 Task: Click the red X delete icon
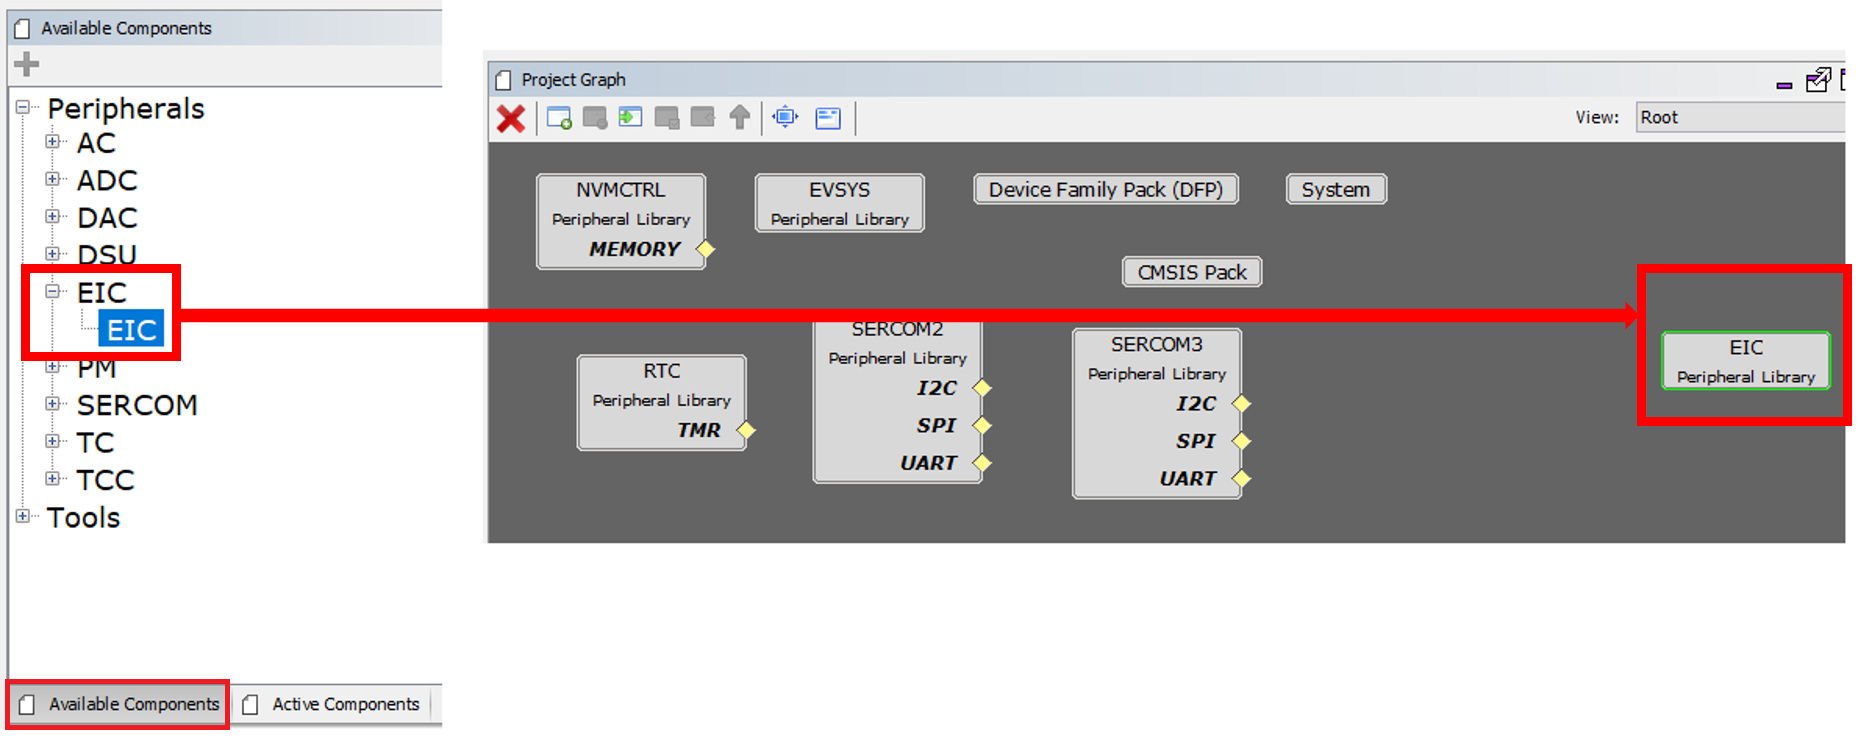[510, 119]
